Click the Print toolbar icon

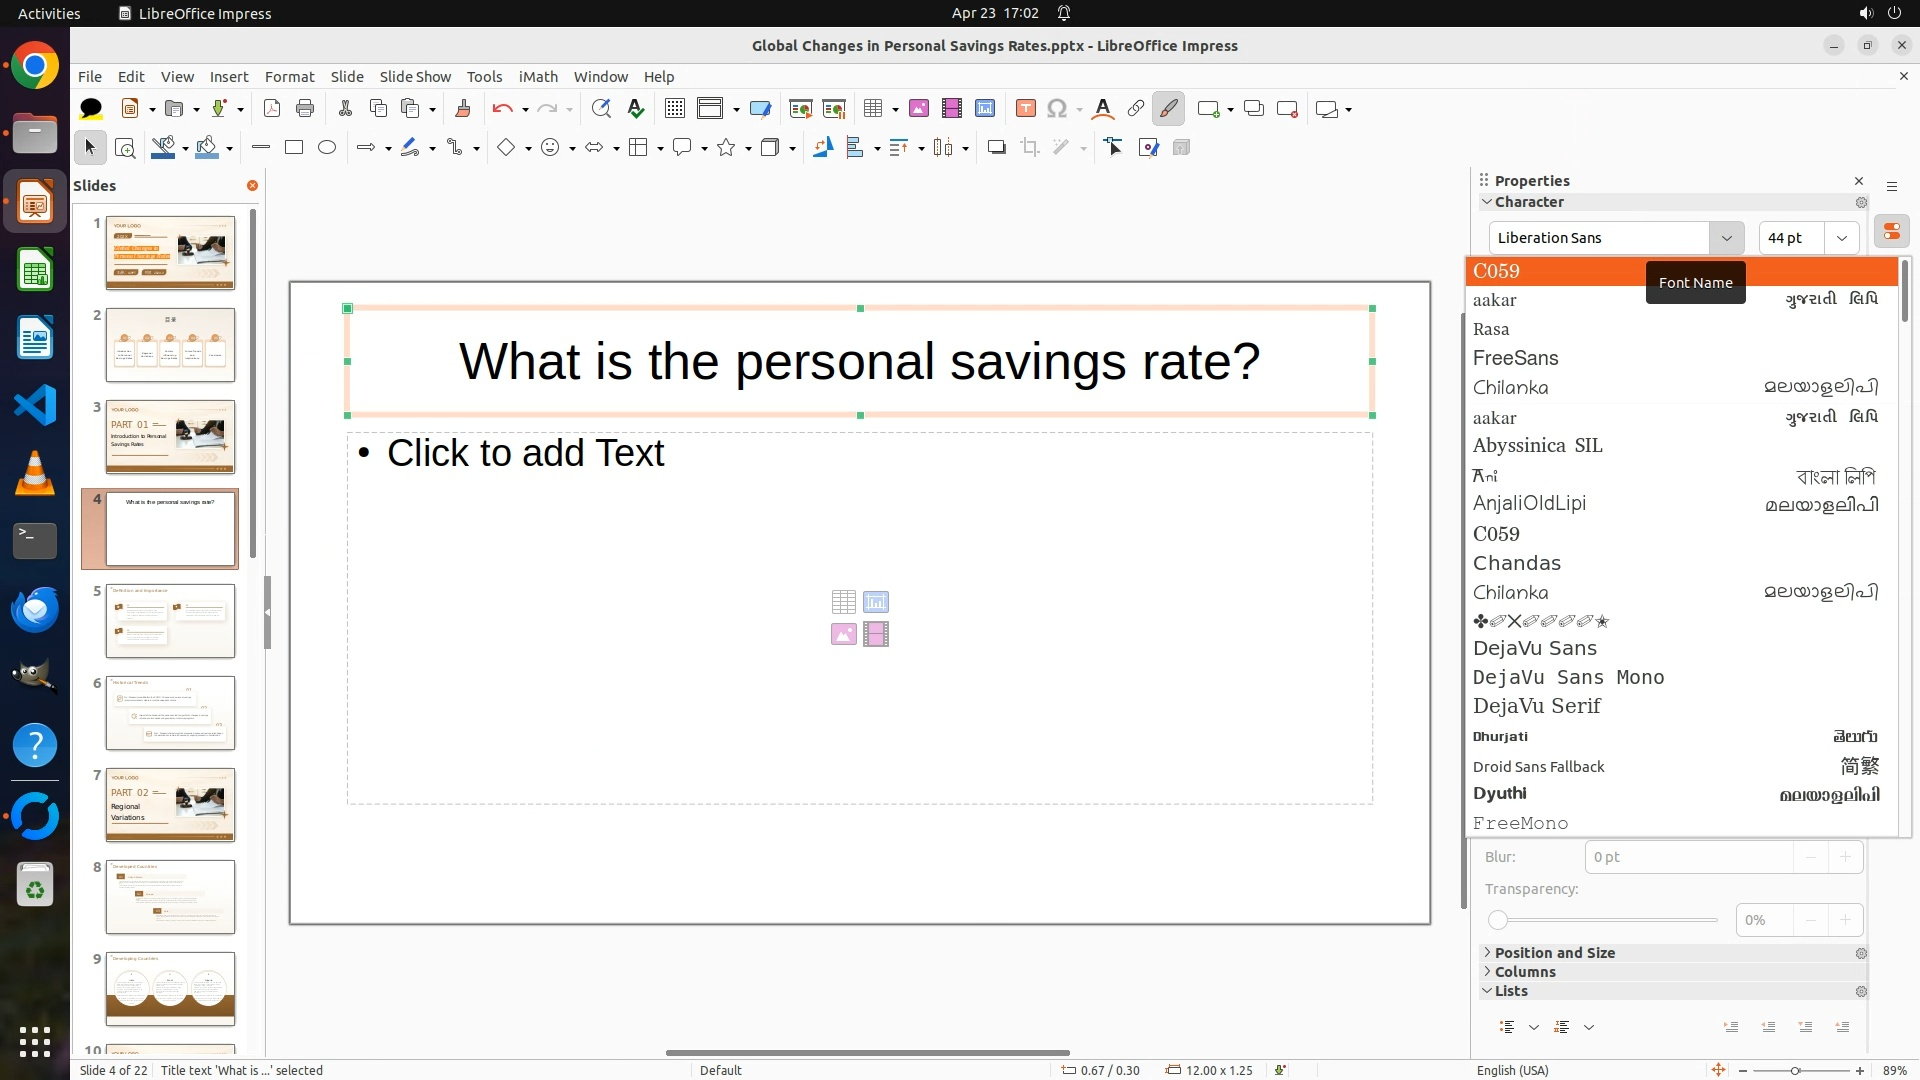click(x=305, y=109)
